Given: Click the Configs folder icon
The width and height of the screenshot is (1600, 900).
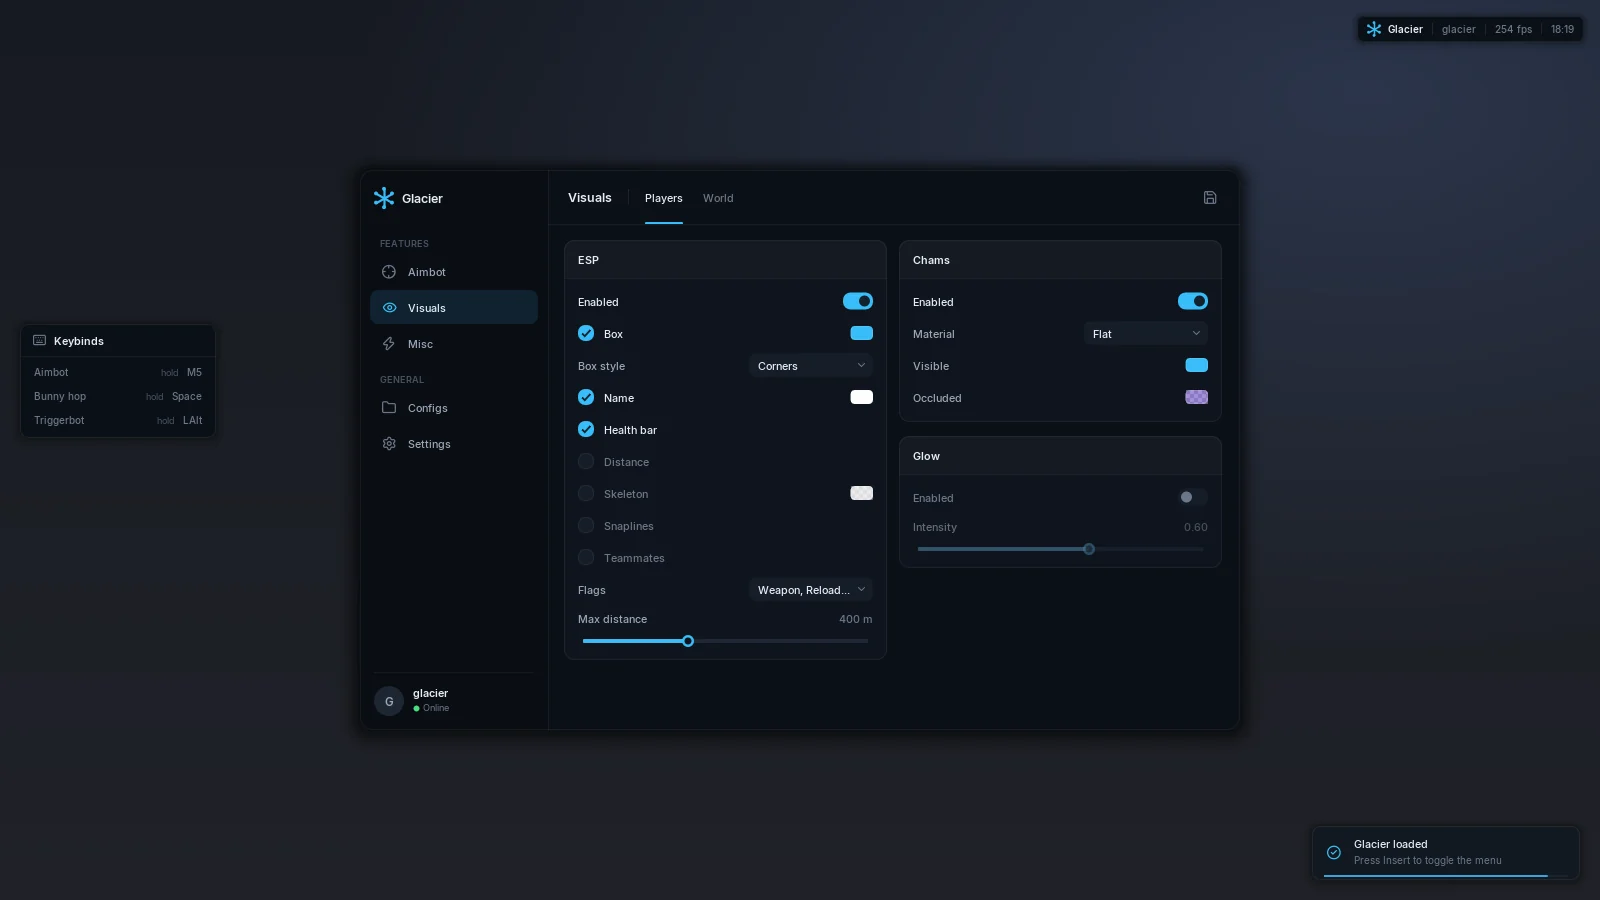Looking at the screenshot, I should [389, 408].
